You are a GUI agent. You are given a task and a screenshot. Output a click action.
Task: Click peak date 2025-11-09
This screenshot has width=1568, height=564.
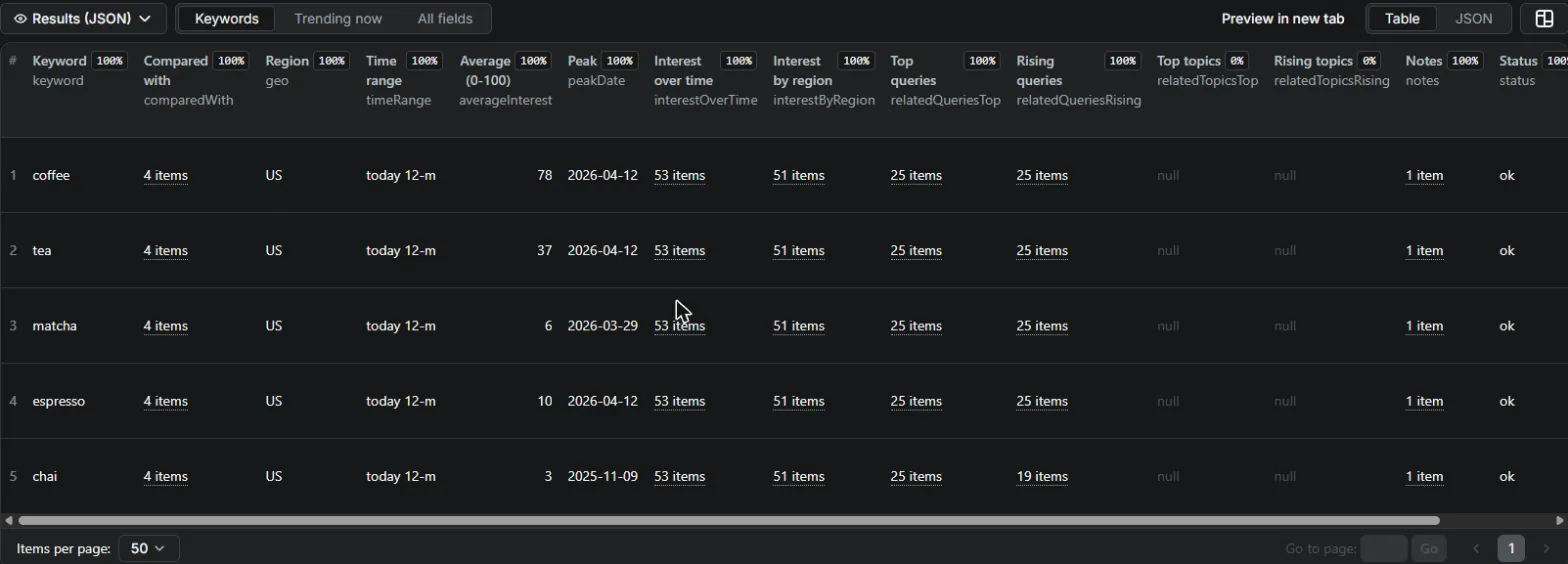[x=602, y=476]
